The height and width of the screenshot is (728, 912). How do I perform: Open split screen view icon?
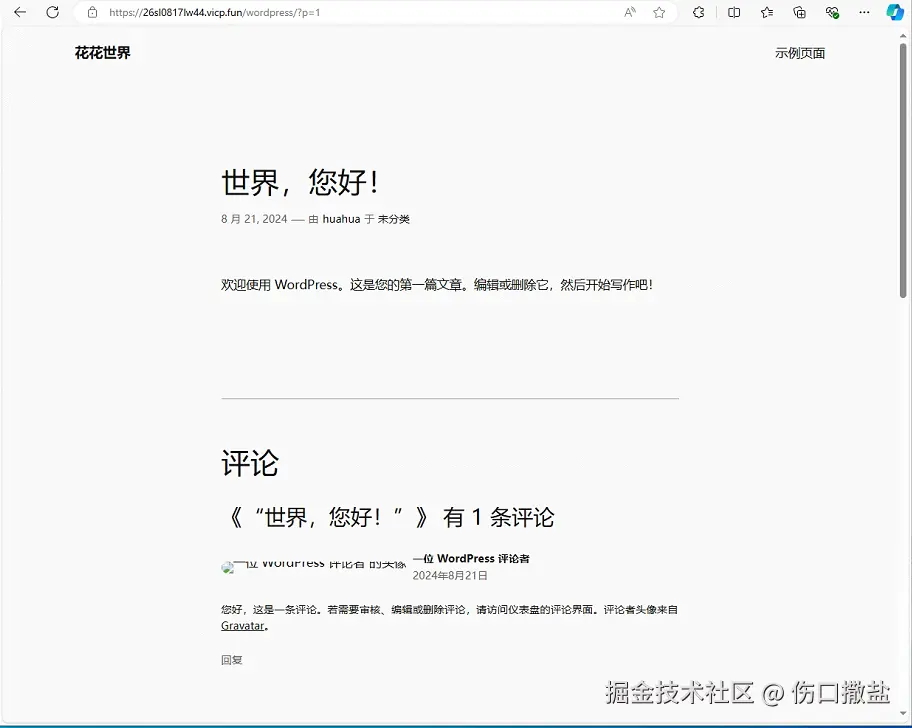[734, 12]
